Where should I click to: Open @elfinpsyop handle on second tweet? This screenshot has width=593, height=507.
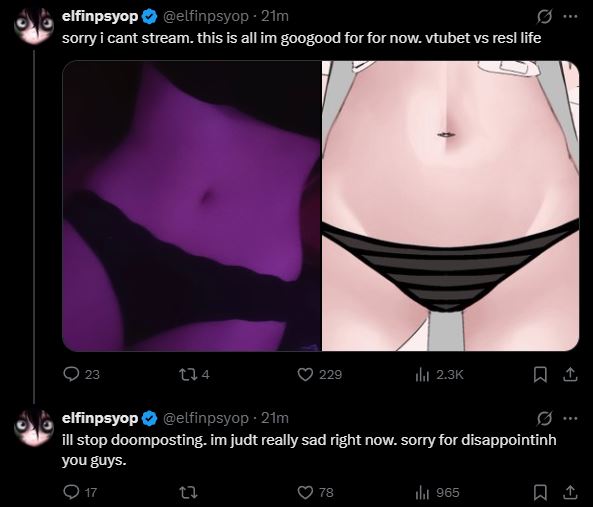point(206,418)
